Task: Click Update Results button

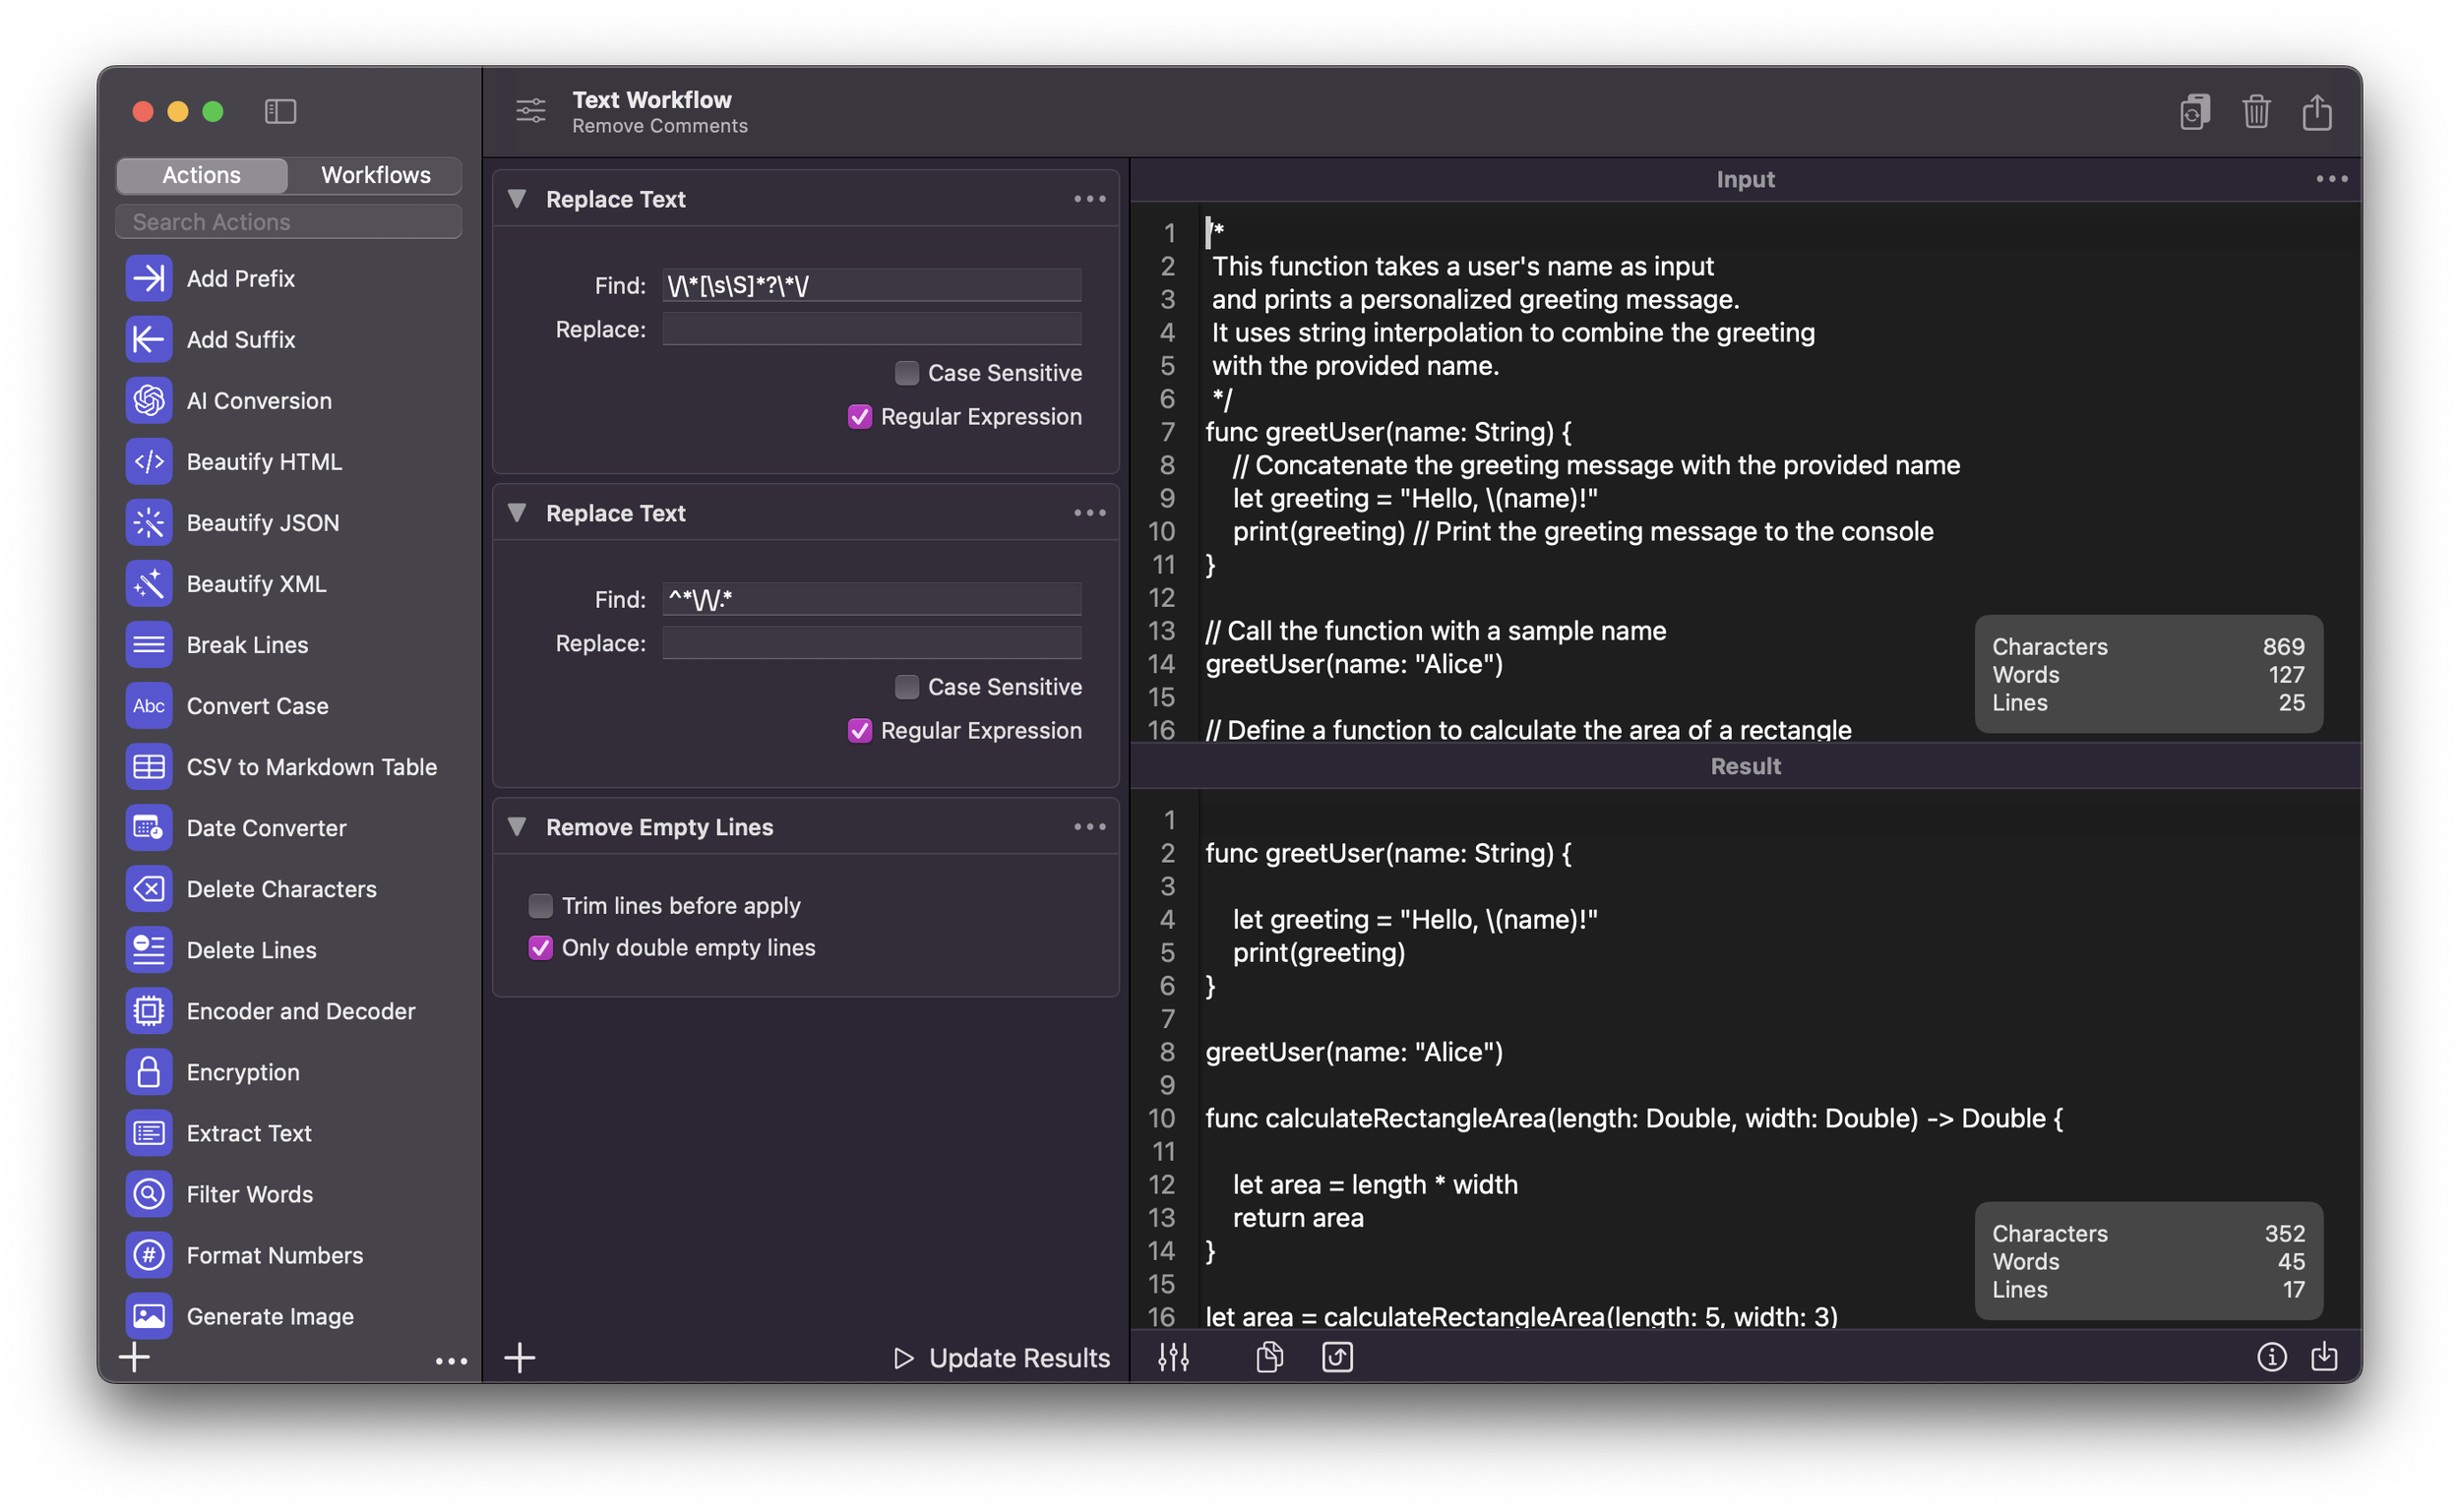Action: [x=1001, y=1357]
